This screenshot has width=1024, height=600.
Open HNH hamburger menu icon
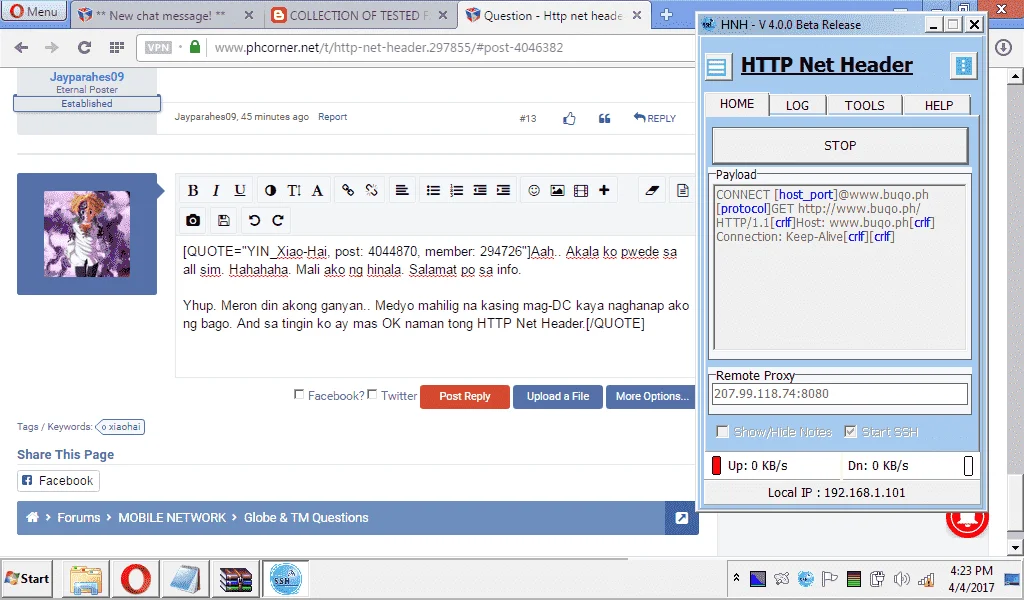[x=717, y=67]
